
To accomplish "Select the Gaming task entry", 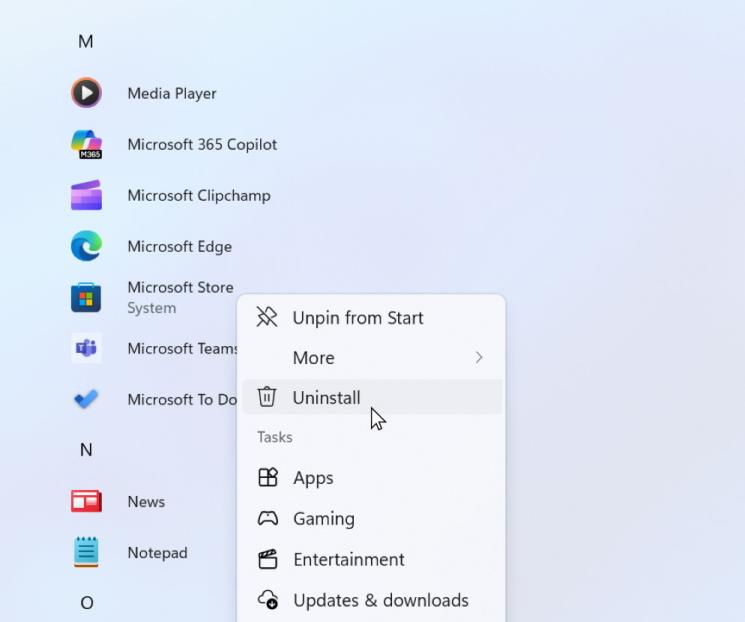I will (x=372, y=518).
